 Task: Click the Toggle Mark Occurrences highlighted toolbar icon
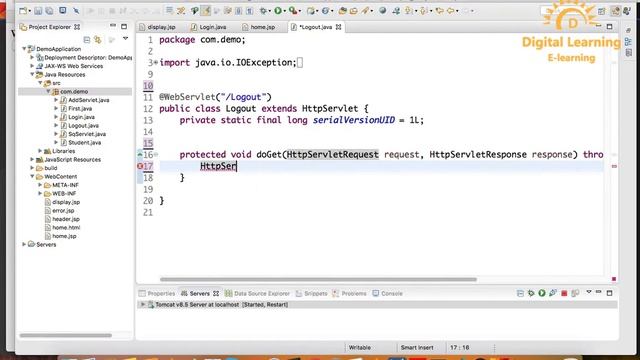206,11
